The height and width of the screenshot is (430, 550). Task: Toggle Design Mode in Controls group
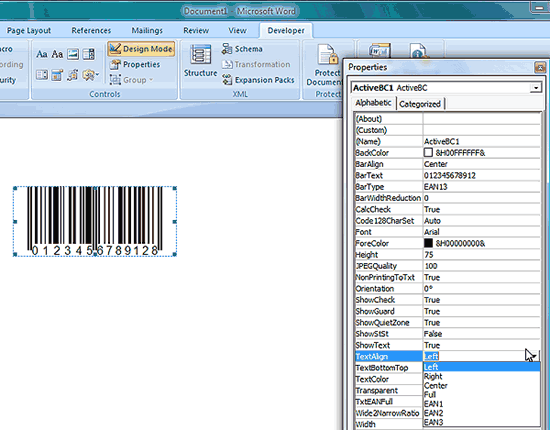click(x=141, y=49)
